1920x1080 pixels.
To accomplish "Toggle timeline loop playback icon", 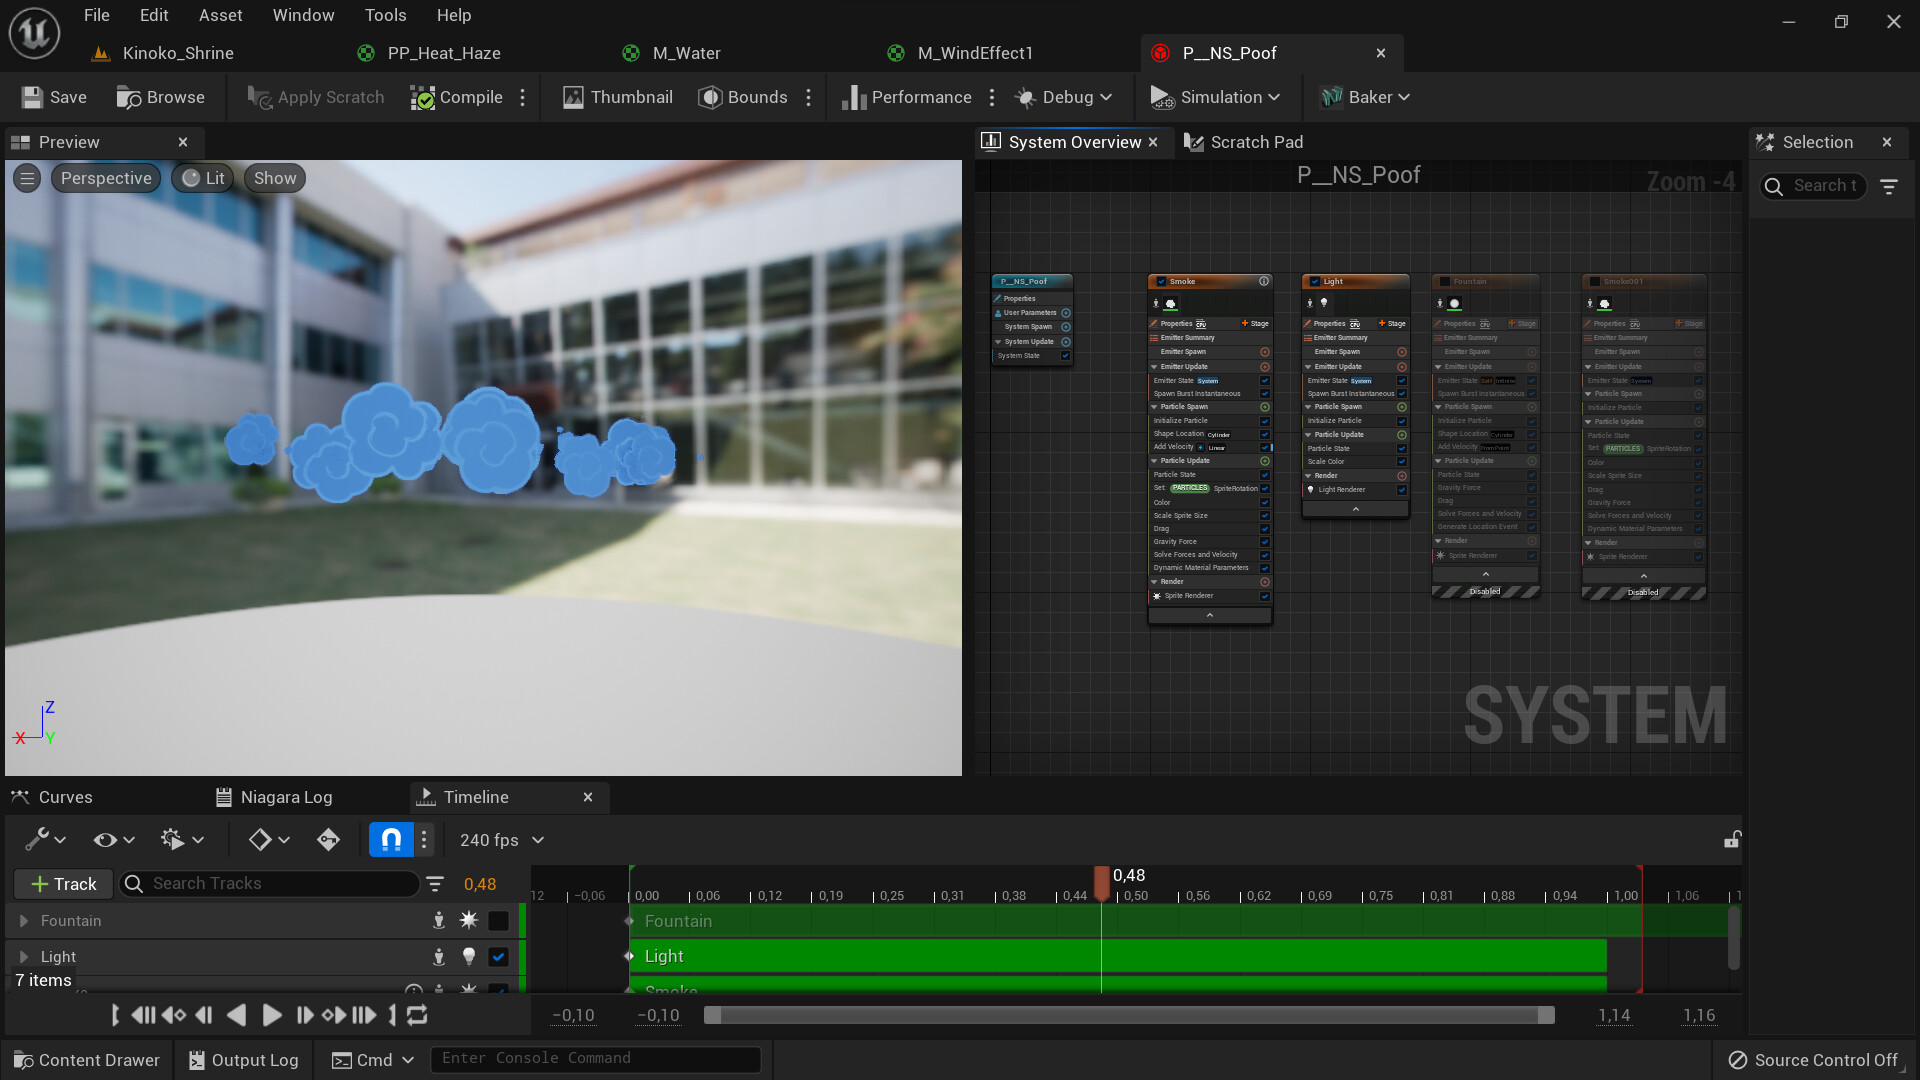I will coord(418,1015).
